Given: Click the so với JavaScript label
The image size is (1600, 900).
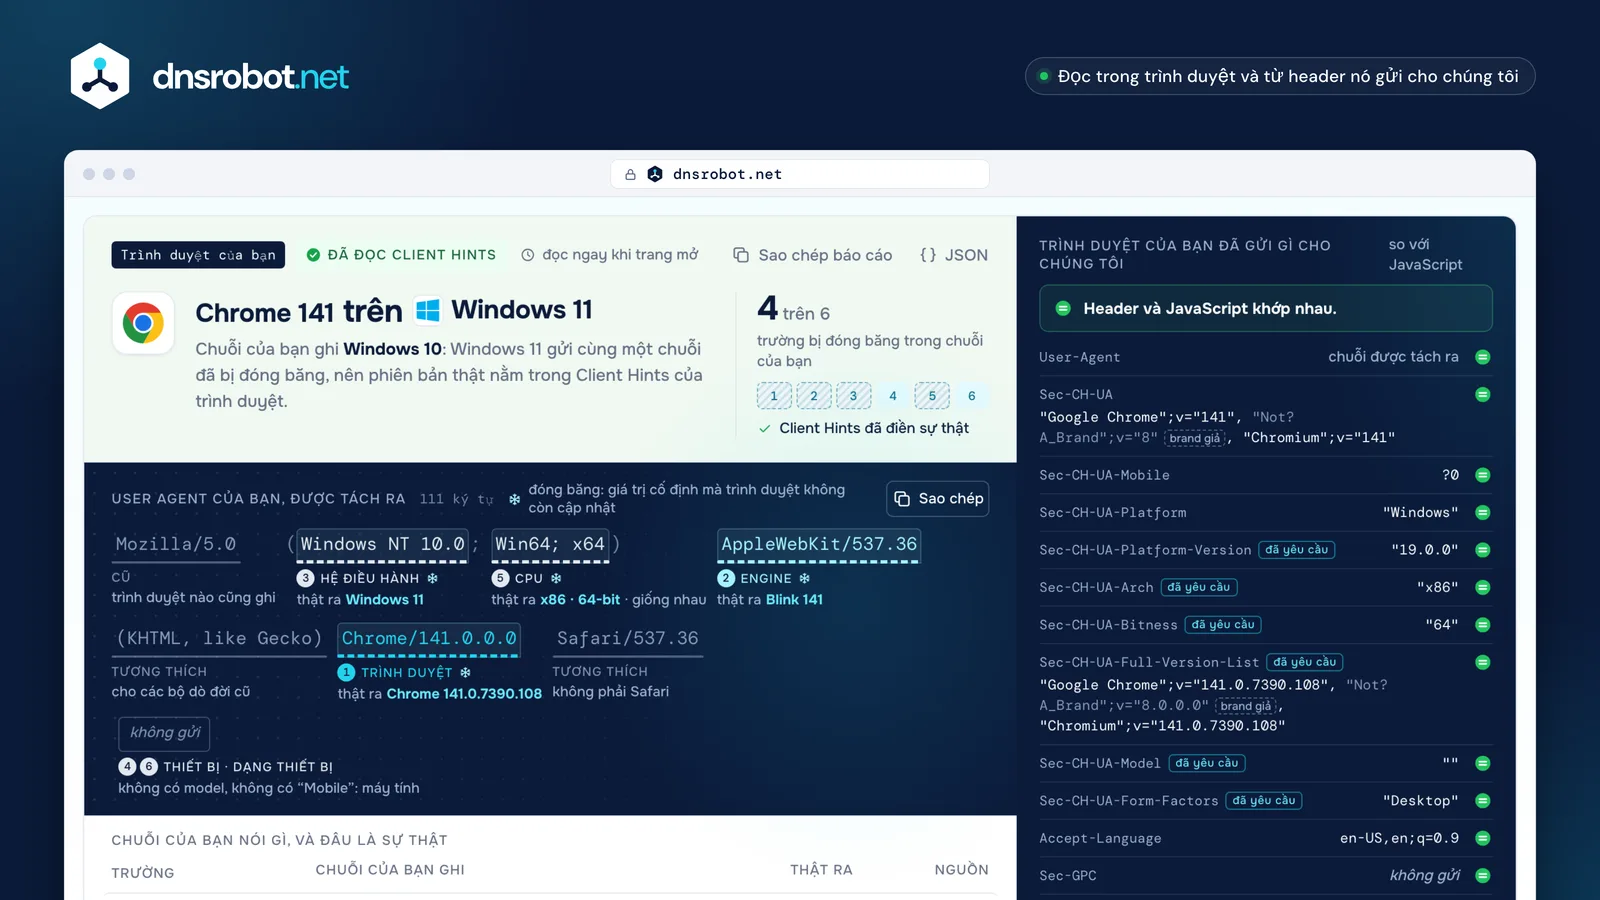Looking at the screenshot, I should point(1425,255).
